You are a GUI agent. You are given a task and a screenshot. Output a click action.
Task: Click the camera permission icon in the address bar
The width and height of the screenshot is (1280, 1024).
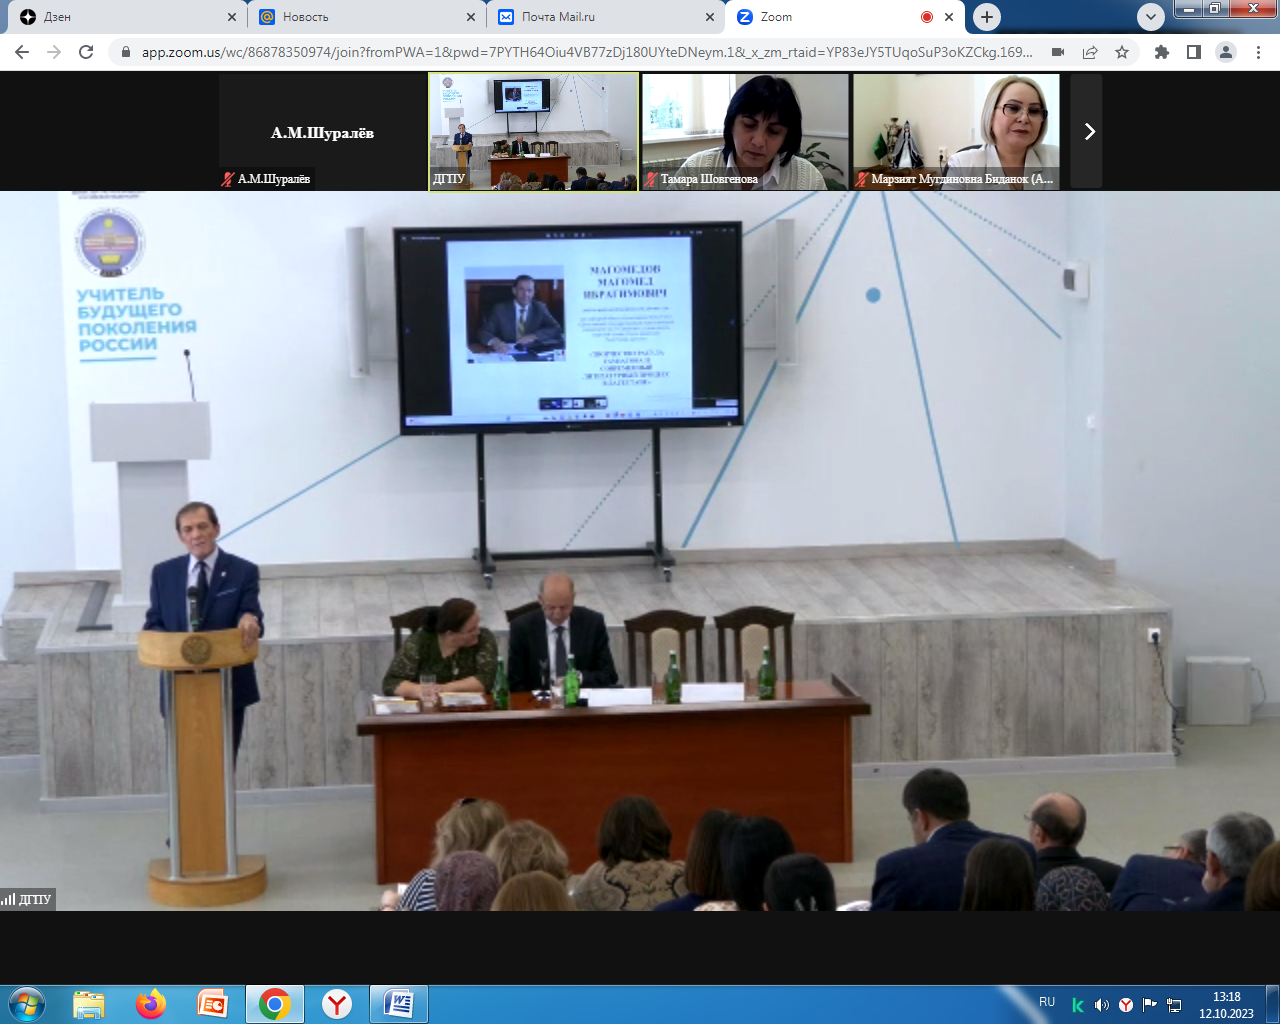(1057, 52)
